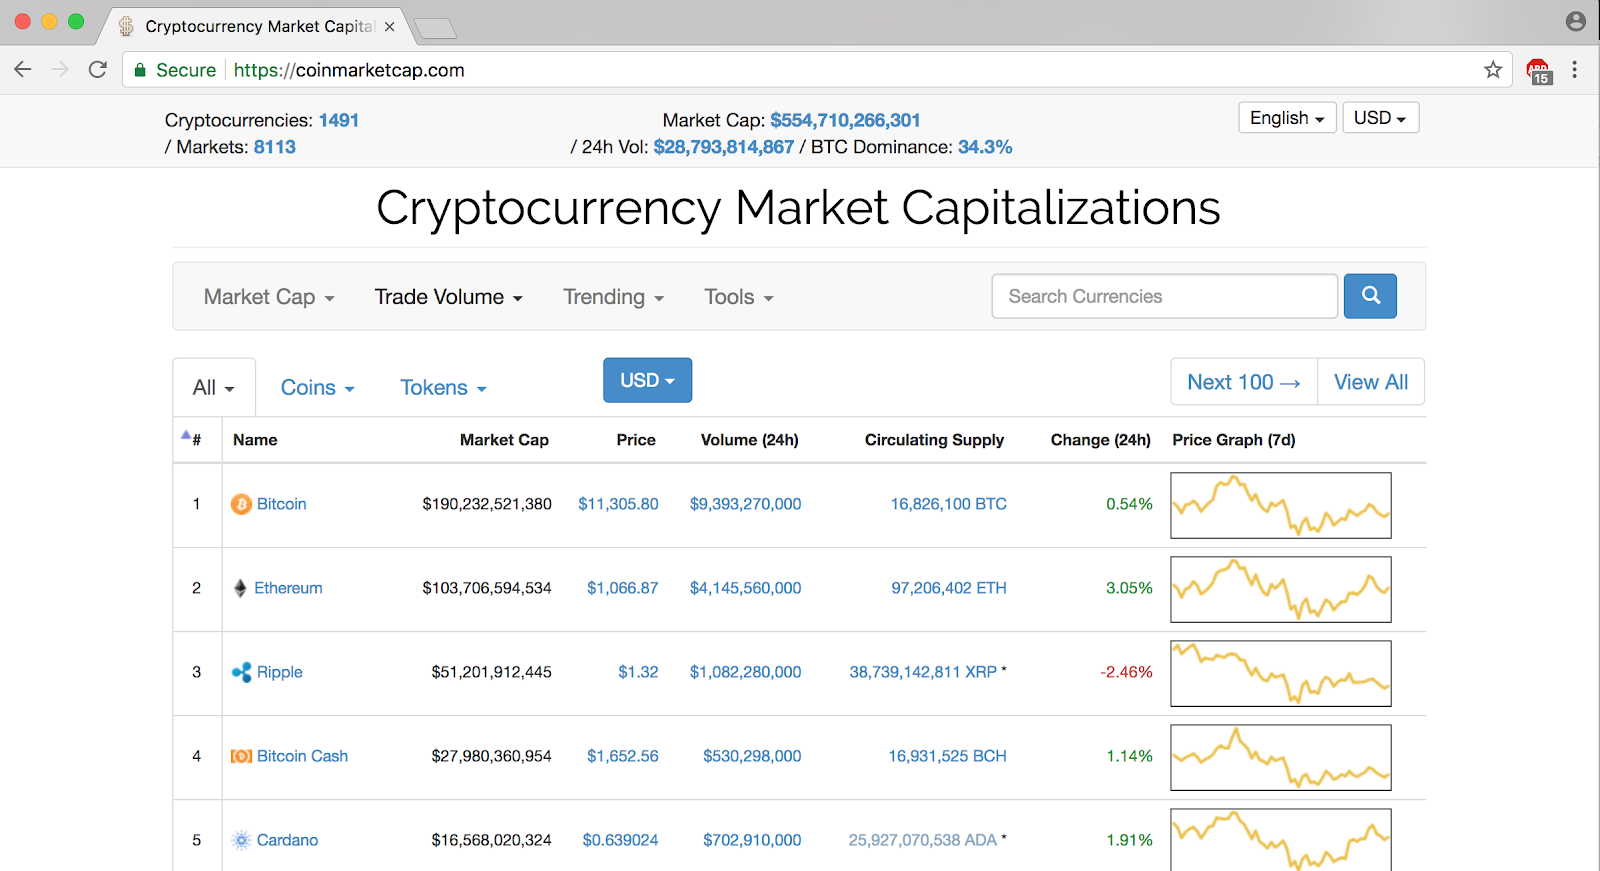Sort by Market Cap column header
Viewport: 1600px width, 871px height.
coord(504,440)
